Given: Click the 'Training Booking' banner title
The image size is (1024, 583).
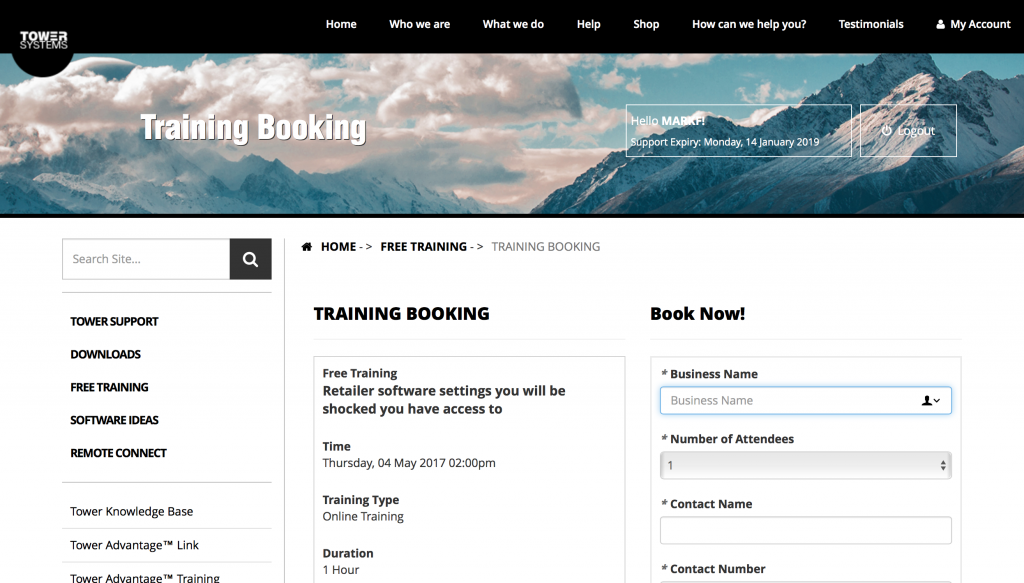Looking at the screenshot, I should point(253,127).
